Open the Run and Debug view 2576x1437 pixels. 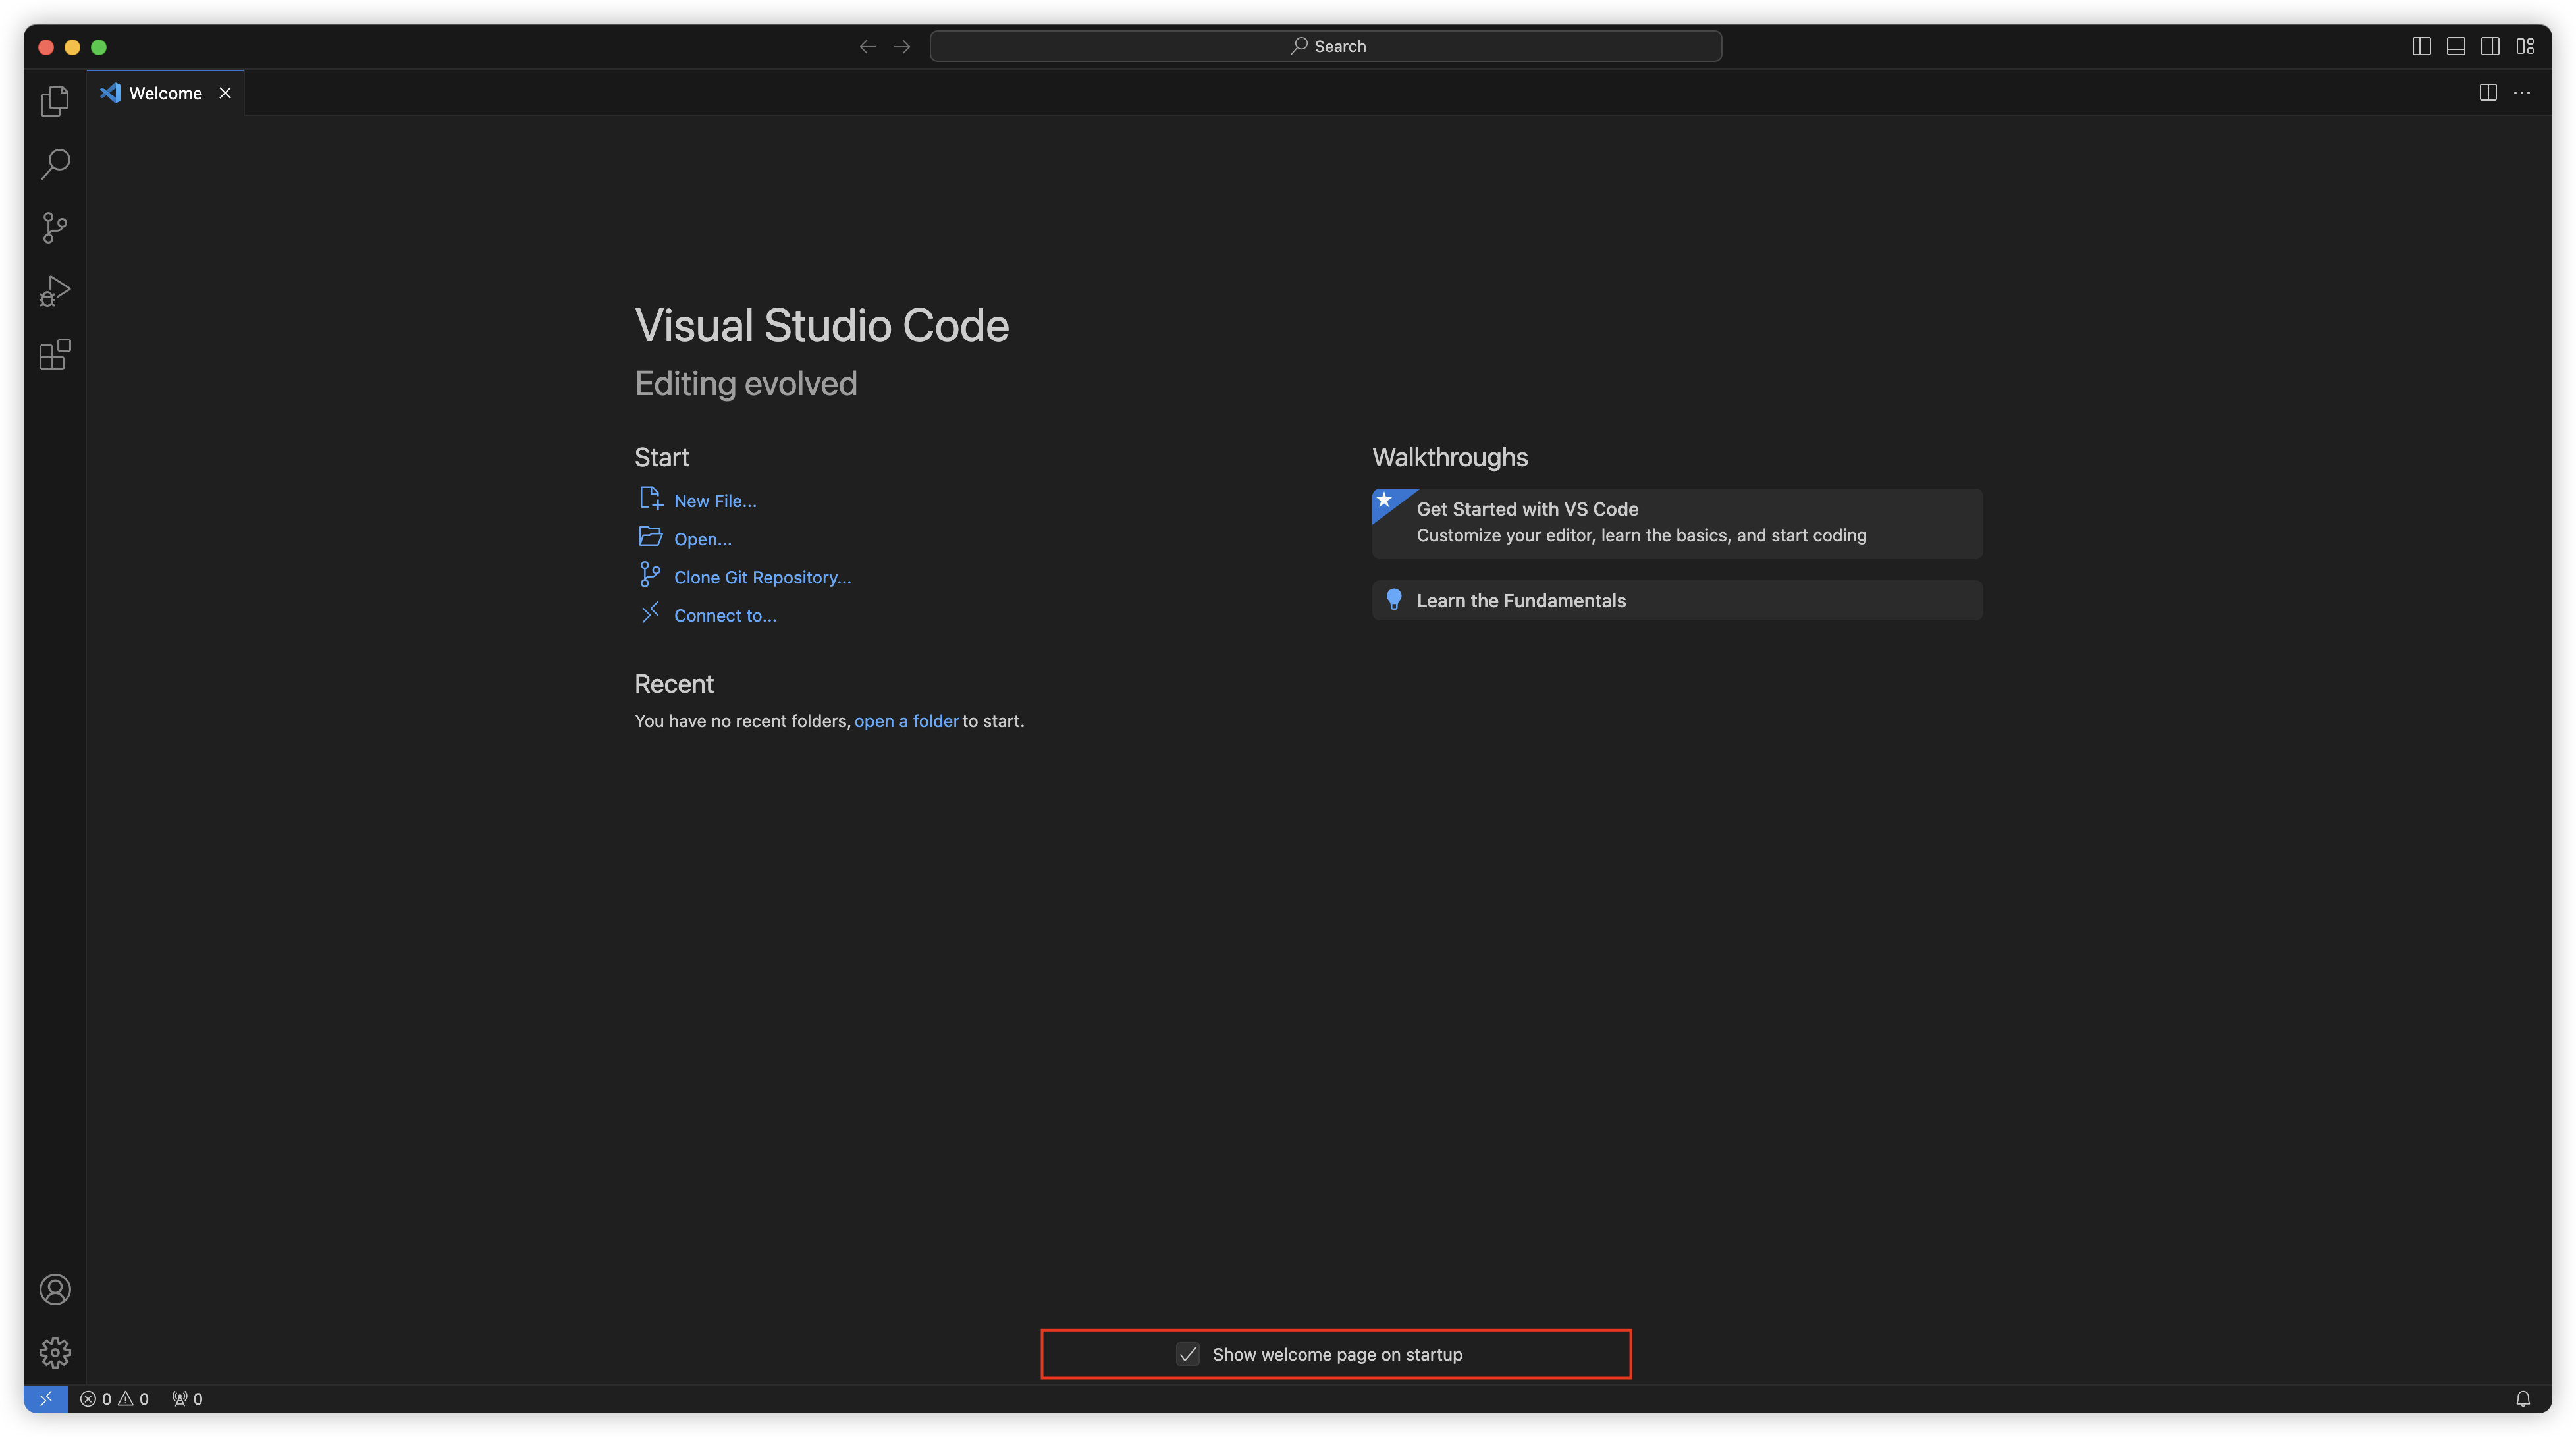point(55,291)
